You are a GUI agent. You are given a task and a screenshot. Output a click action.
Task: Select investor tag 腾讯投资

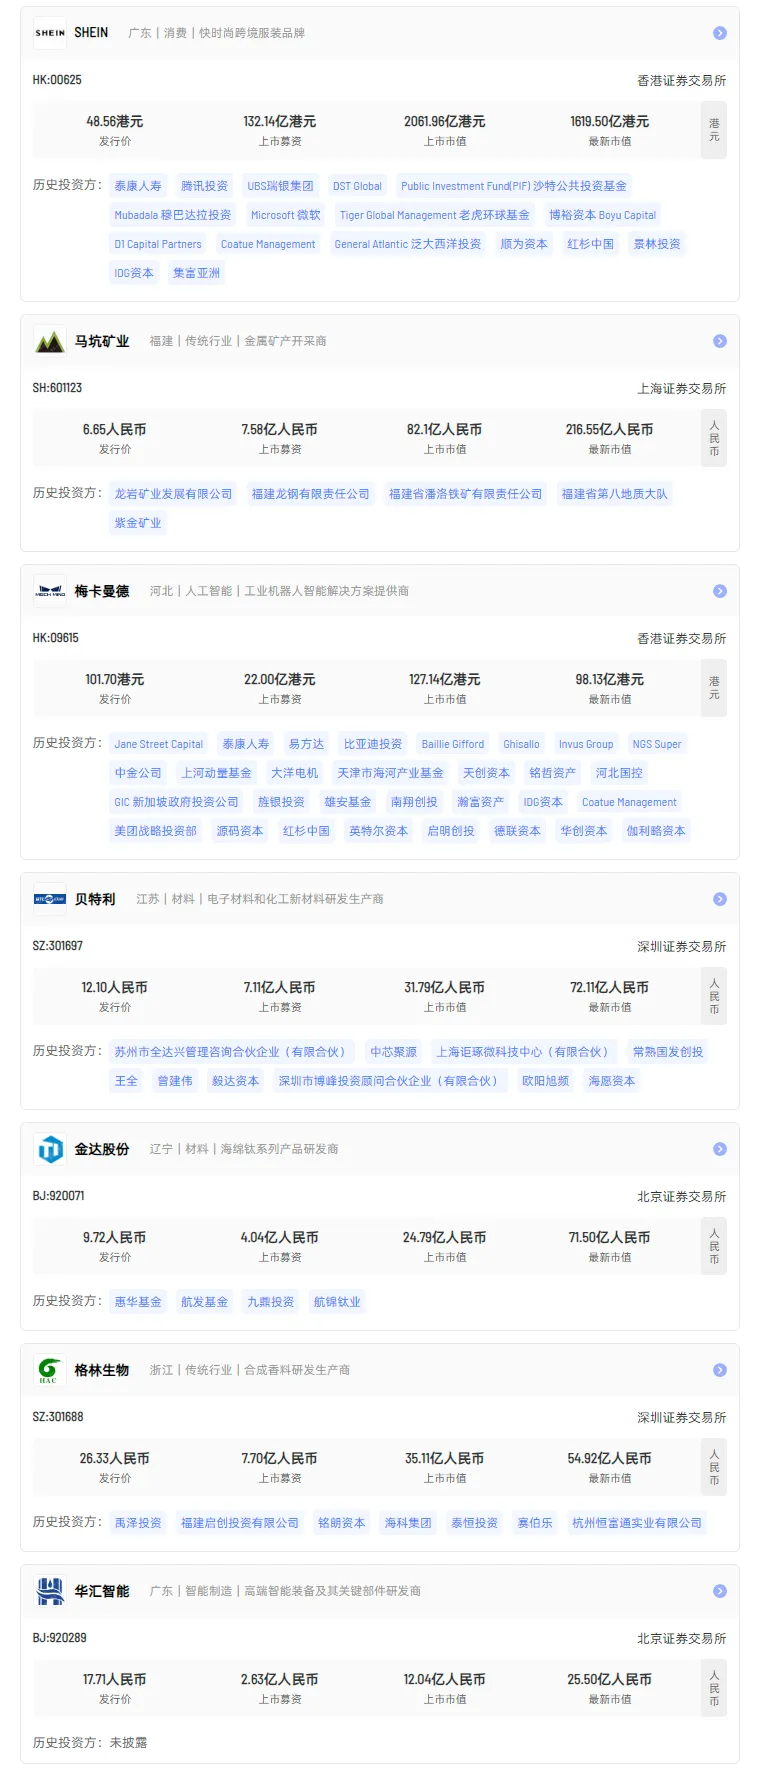point(204,186)
